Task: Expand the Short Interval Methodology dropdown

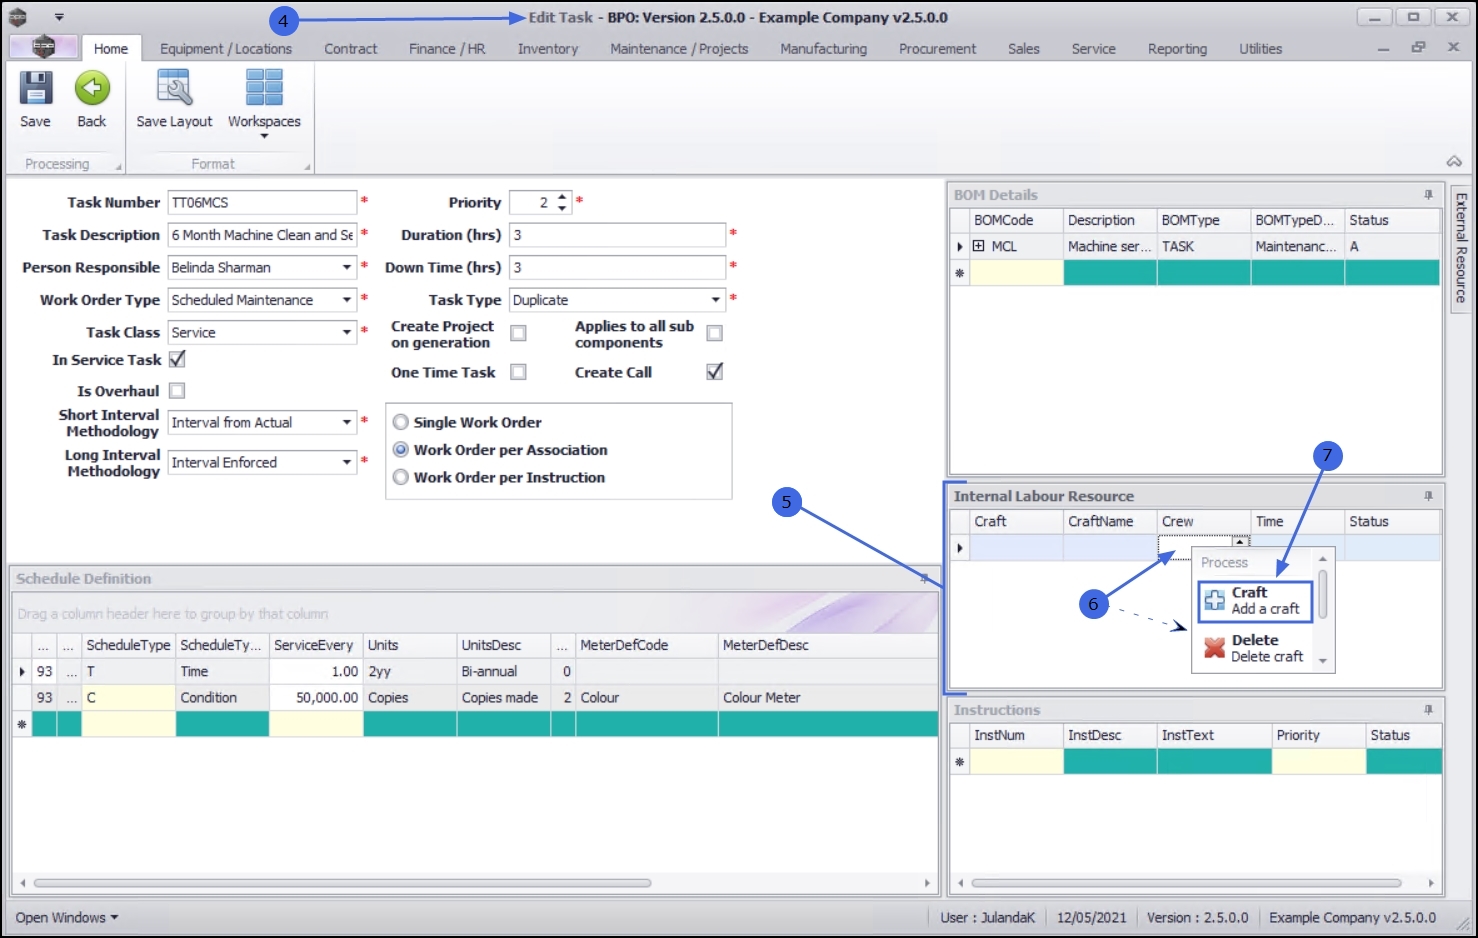Action: (347, 422)
